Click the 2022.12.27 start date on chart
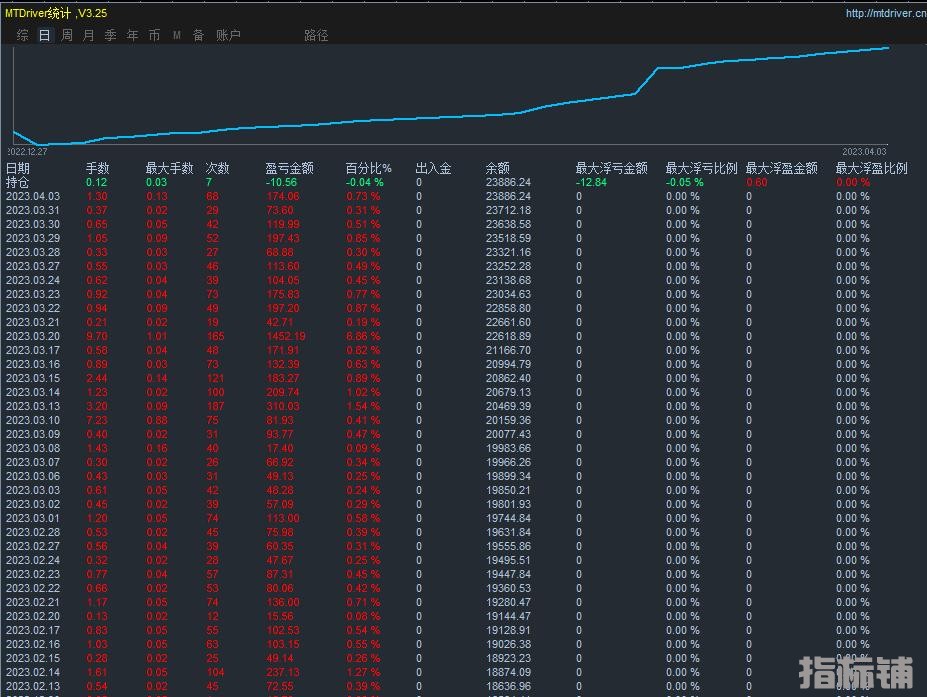 click(28, 152)
